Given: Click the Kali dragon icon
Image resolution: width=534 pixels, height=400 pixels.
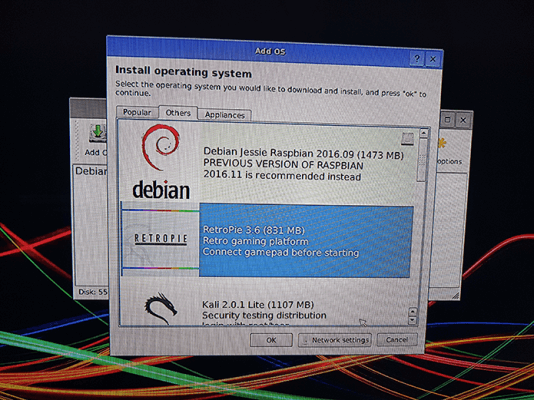Looking at the screenshot, I should (x=161, y=308).
